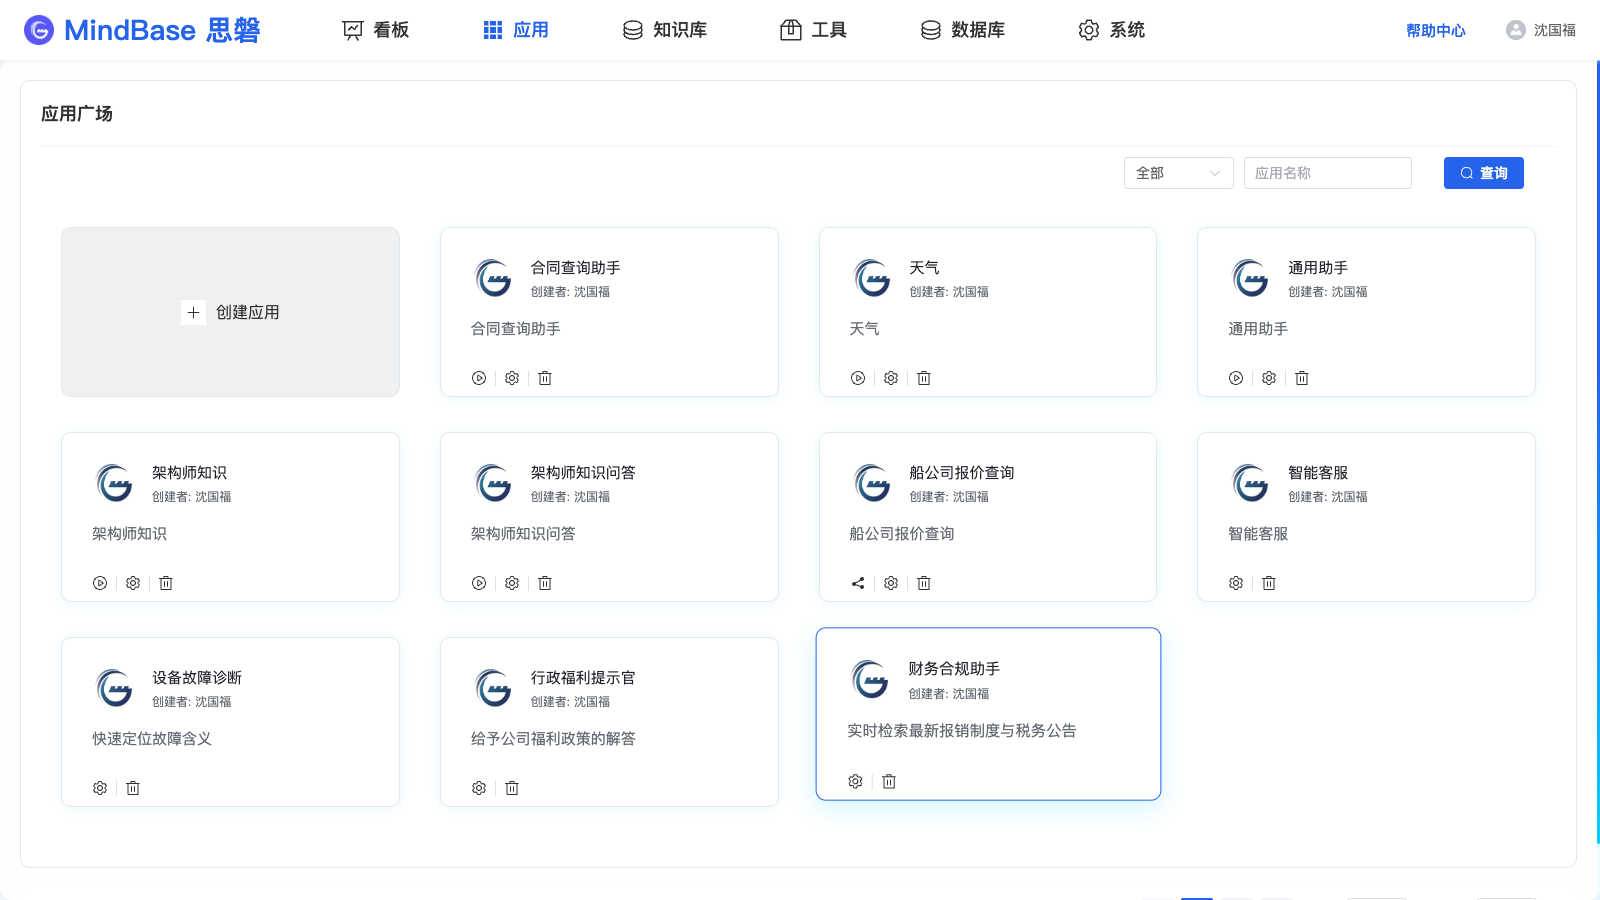Open settings gear for 船公司报价查询

[891, 583]
